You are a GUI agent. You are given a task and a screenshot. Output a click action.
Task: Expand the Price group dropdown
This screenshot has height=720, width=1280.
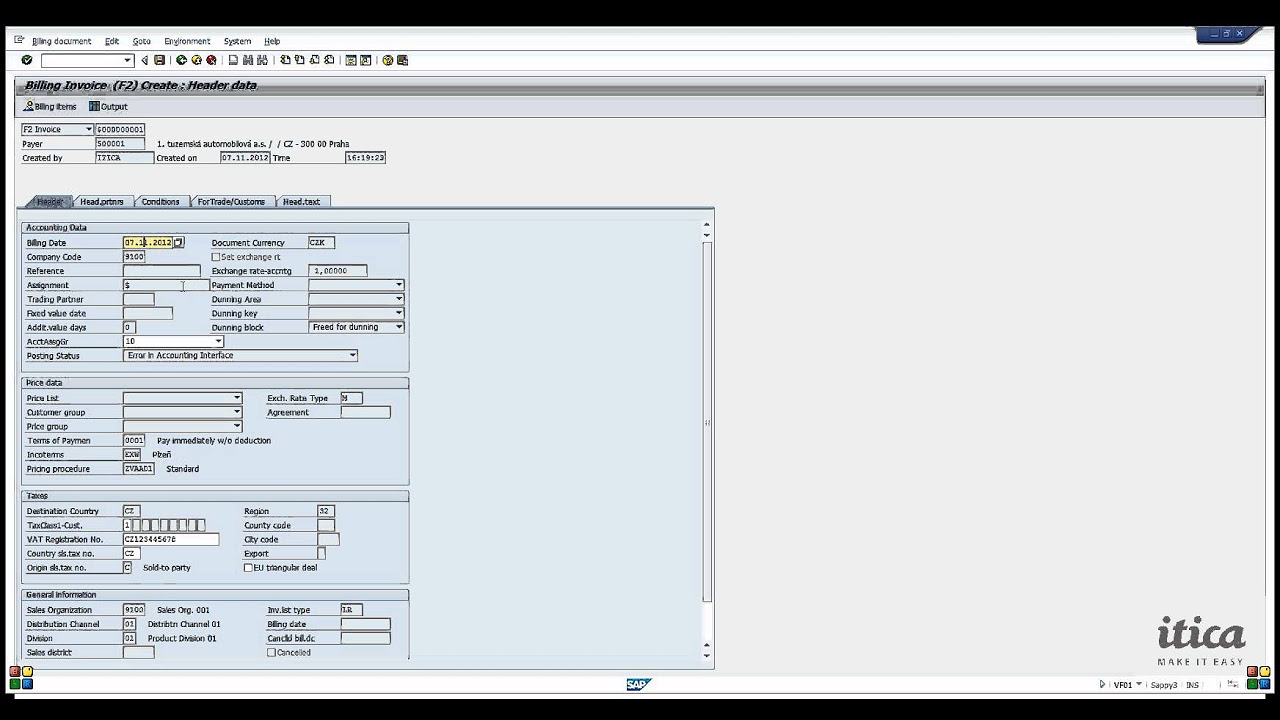point(237,426)
